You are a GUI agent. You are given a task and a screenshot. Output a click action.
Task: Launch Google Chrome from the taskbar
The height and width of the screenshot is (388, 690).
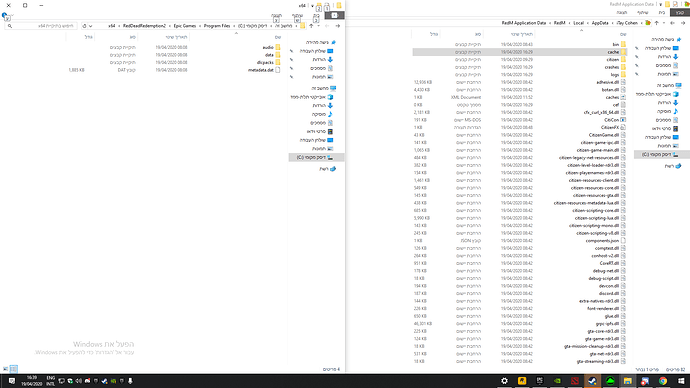663,381
